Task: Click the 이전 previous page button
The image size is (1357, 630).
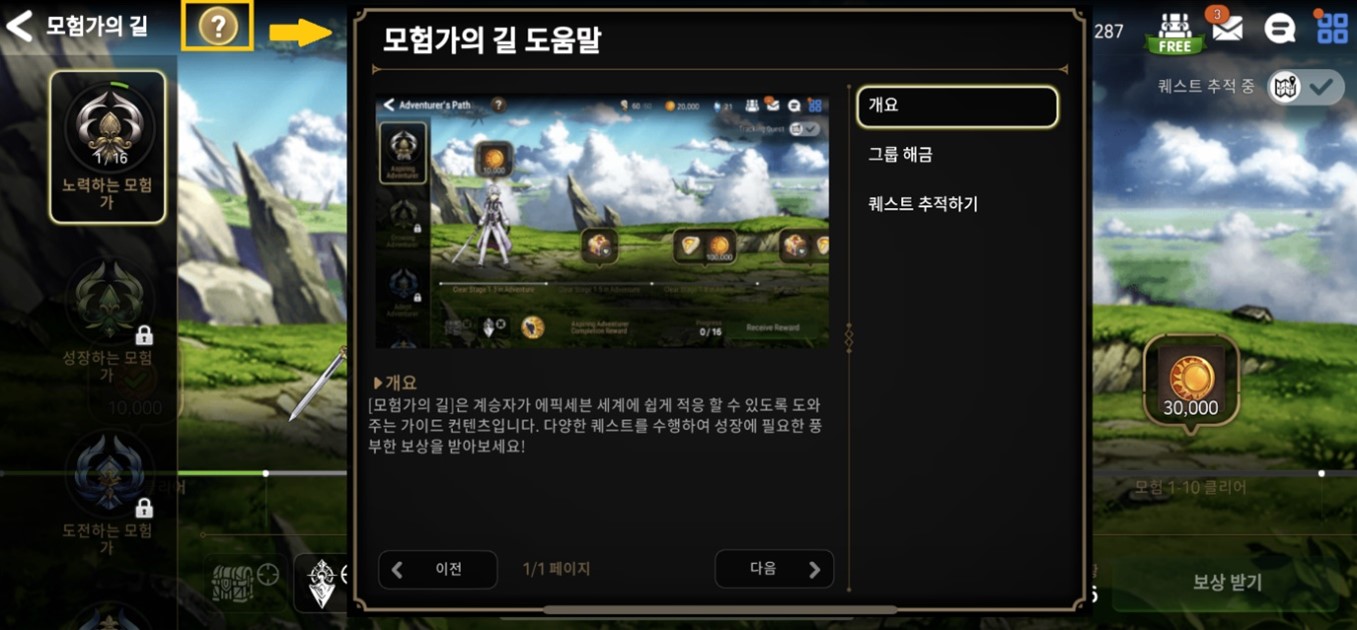Action: click(x=437, y=569)
